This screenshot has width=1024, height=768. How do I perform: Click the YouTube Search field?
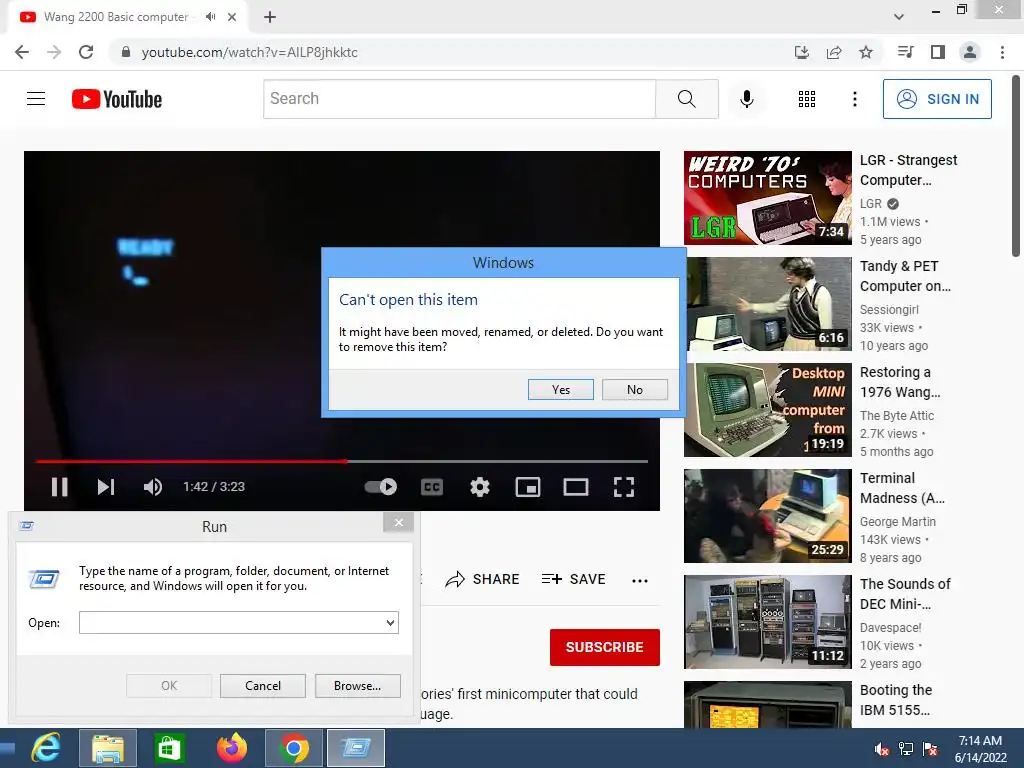[x=459, y=99]
